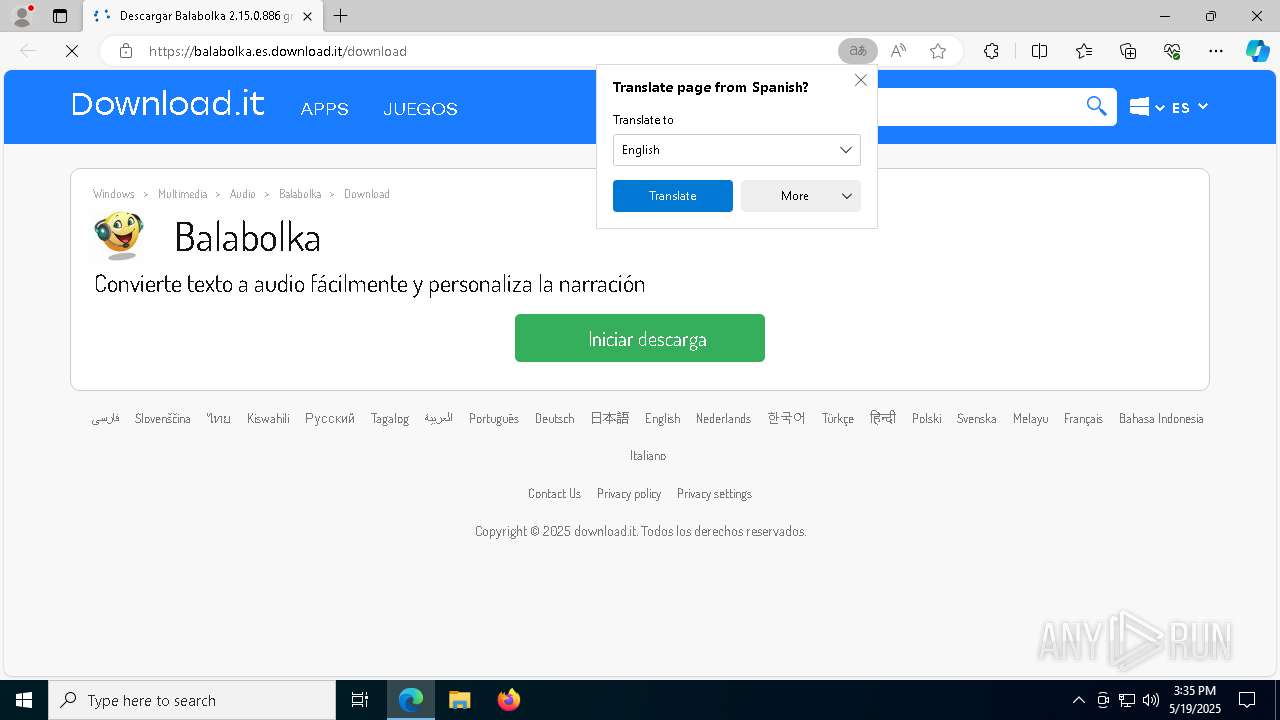The image size is (1280, 720).
Task: Switch language to Bahasa Indonesia
Action: 1161,418
